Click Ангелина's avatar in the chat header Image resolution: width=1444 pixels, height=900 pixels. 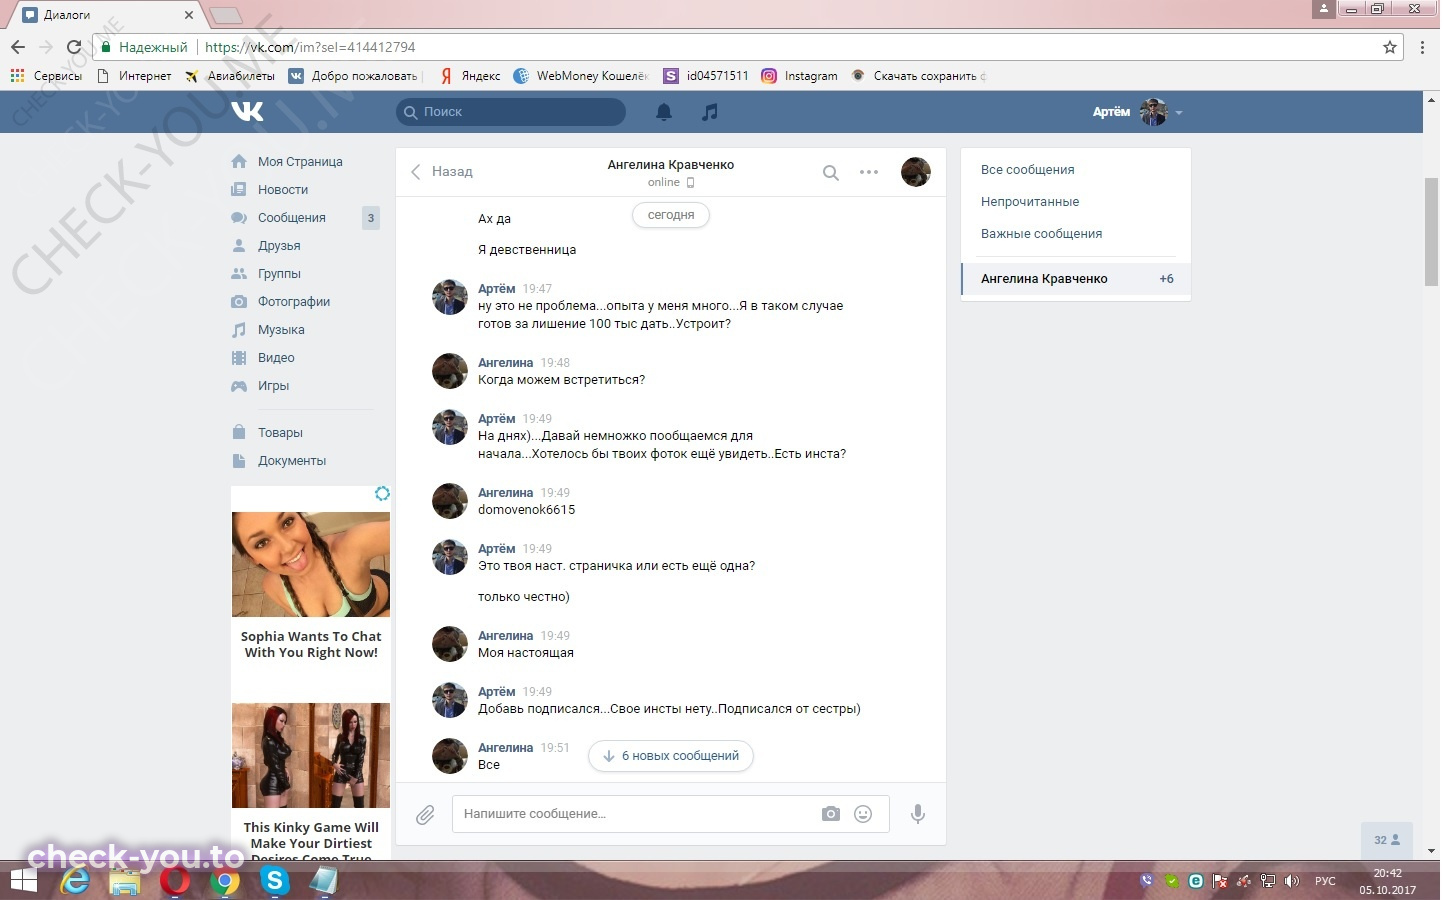[x=916, y=172]
